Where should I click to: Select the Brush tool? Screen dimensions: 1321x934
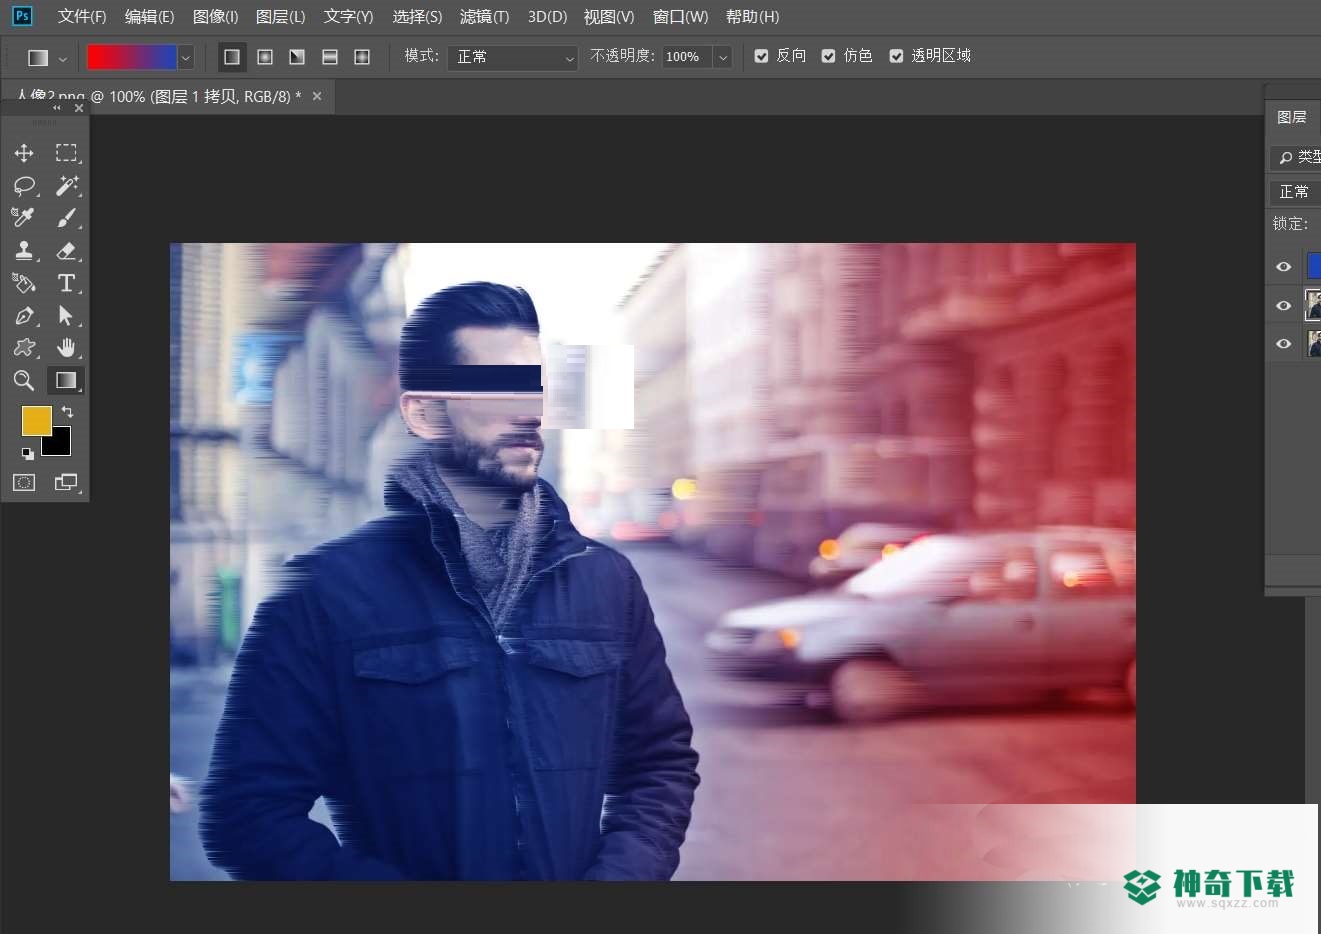pyautogui.click(x=66, y=218)
